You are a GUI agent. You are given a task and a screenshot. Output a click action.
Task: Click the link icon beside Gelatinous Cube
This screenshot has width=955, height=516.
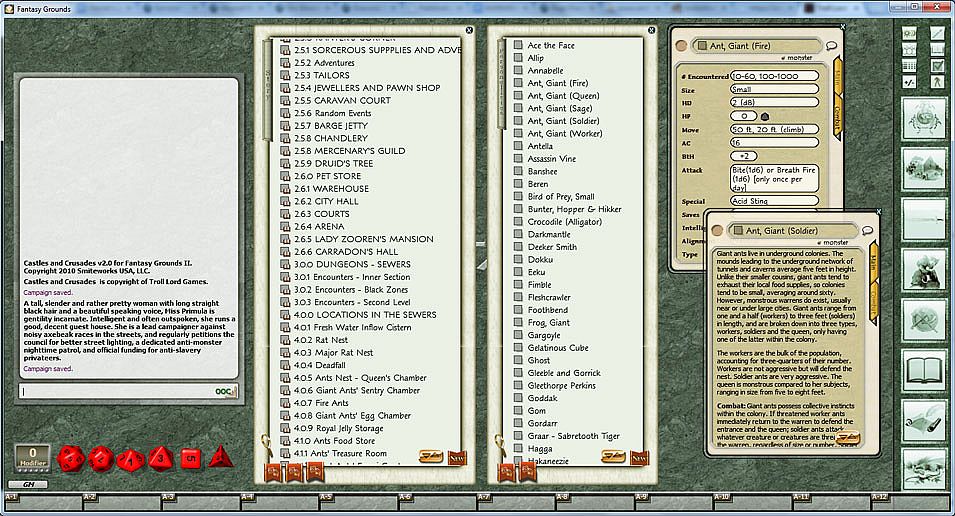tap(518, 347)
